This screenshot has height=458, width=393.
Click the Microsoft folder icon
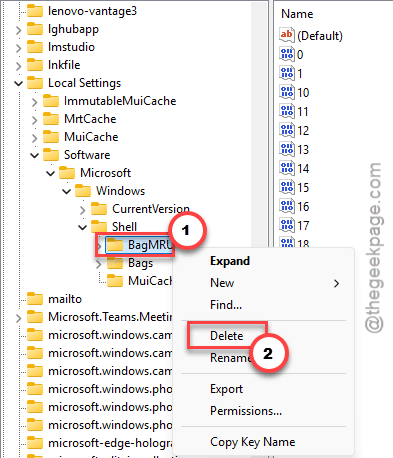67,173
